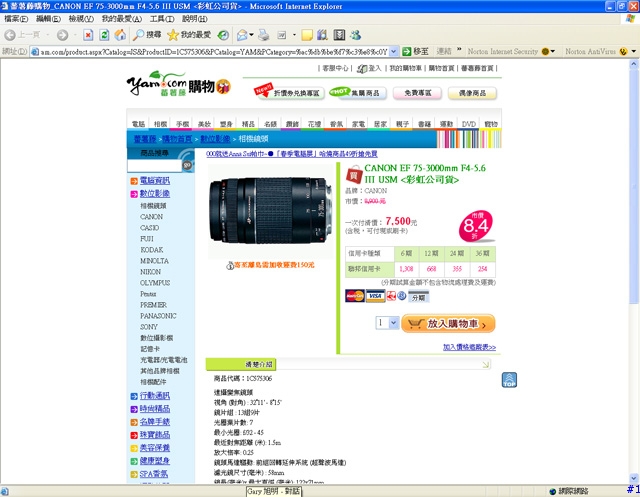The height and width of the screenshot is (497, 640).
Task: Open the 檔案(F) File menu
Action: click(16, 19)
